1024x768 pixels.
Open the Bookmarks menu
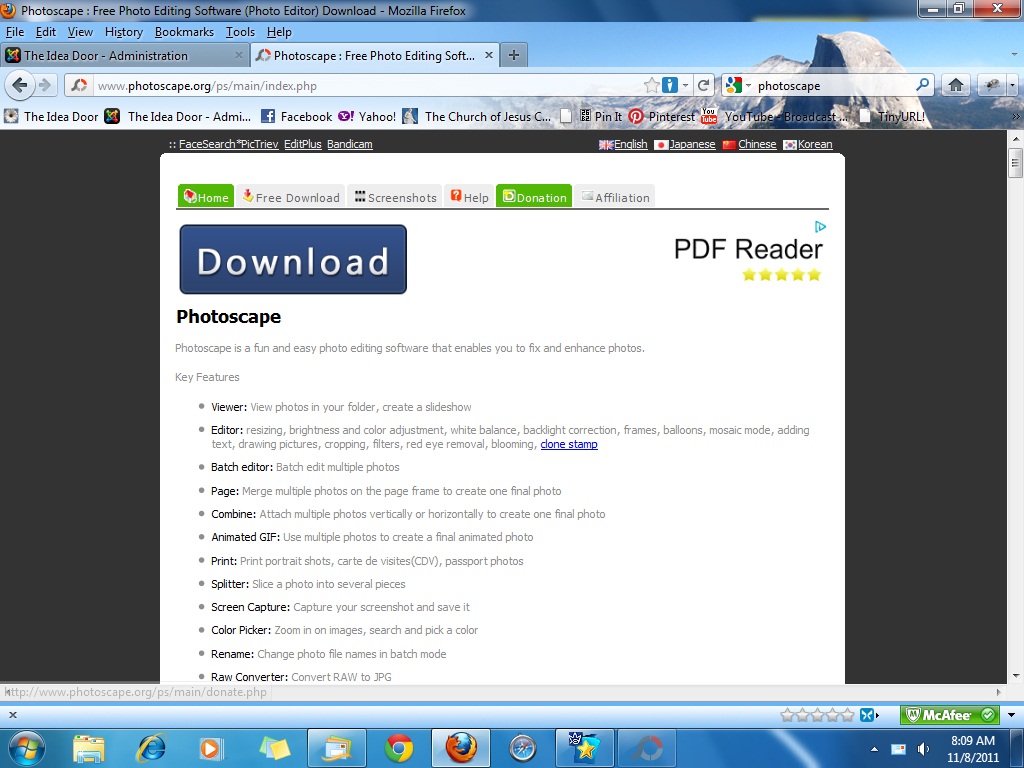[184, 32]
